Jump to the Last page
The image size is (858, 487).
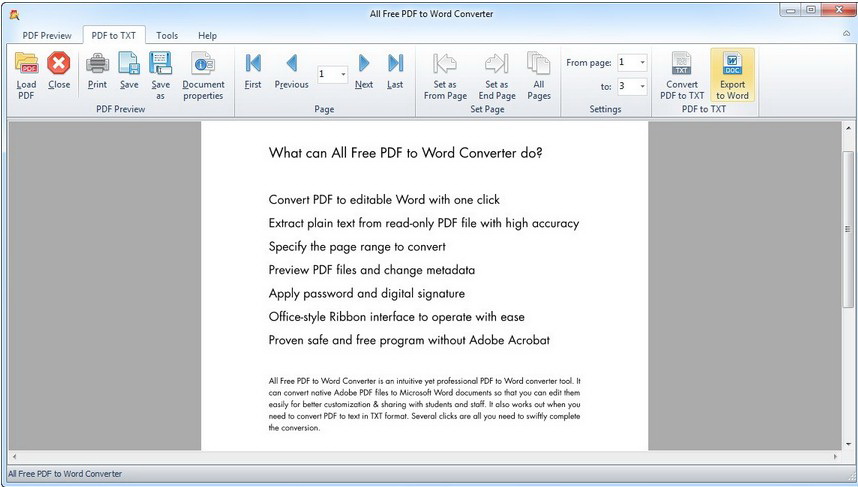395,70
